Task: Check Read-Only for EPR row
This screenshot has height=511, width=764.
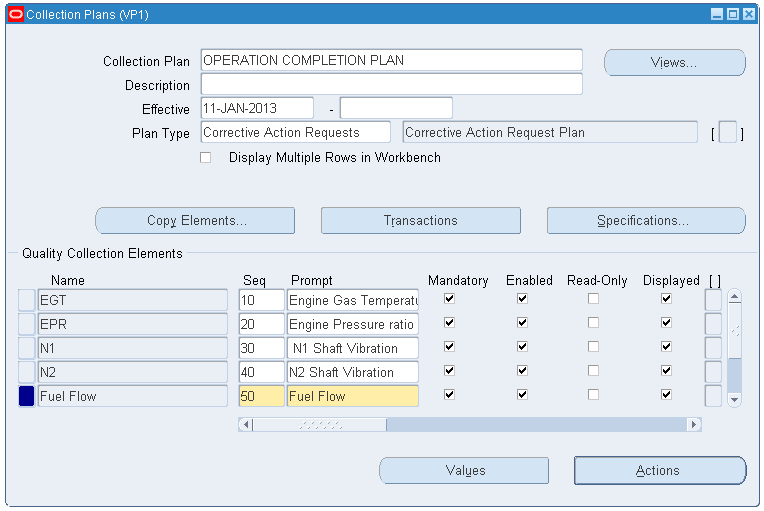Action: point(593,322)
